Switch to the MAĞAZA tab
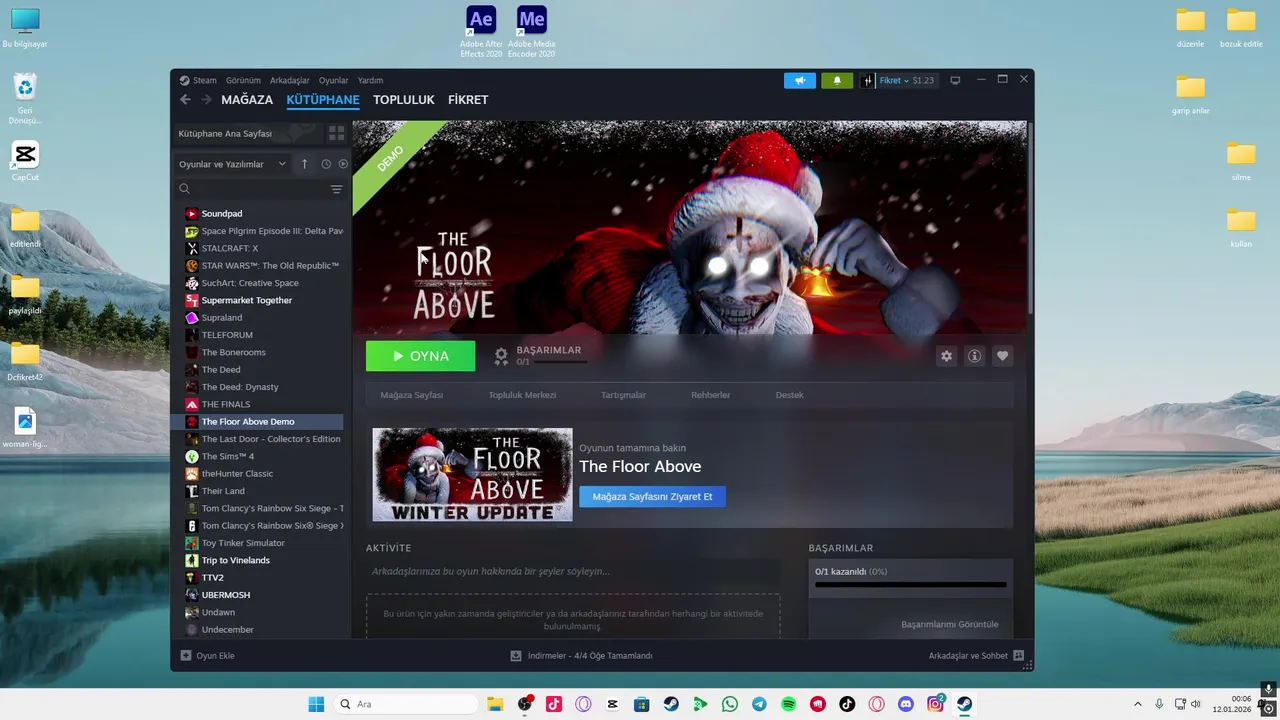 pyautogui.click(x=247, y=100)
